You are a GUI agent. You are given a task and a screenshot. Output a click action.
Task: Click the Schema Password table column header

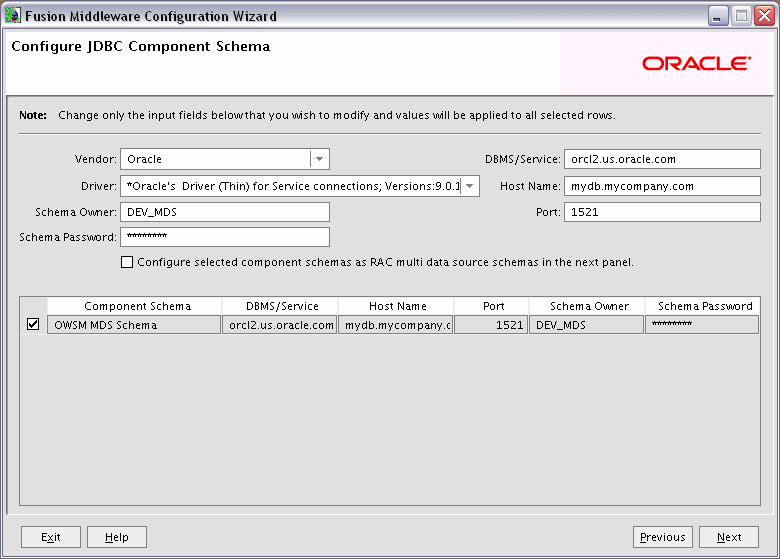[x=702, y=306]
